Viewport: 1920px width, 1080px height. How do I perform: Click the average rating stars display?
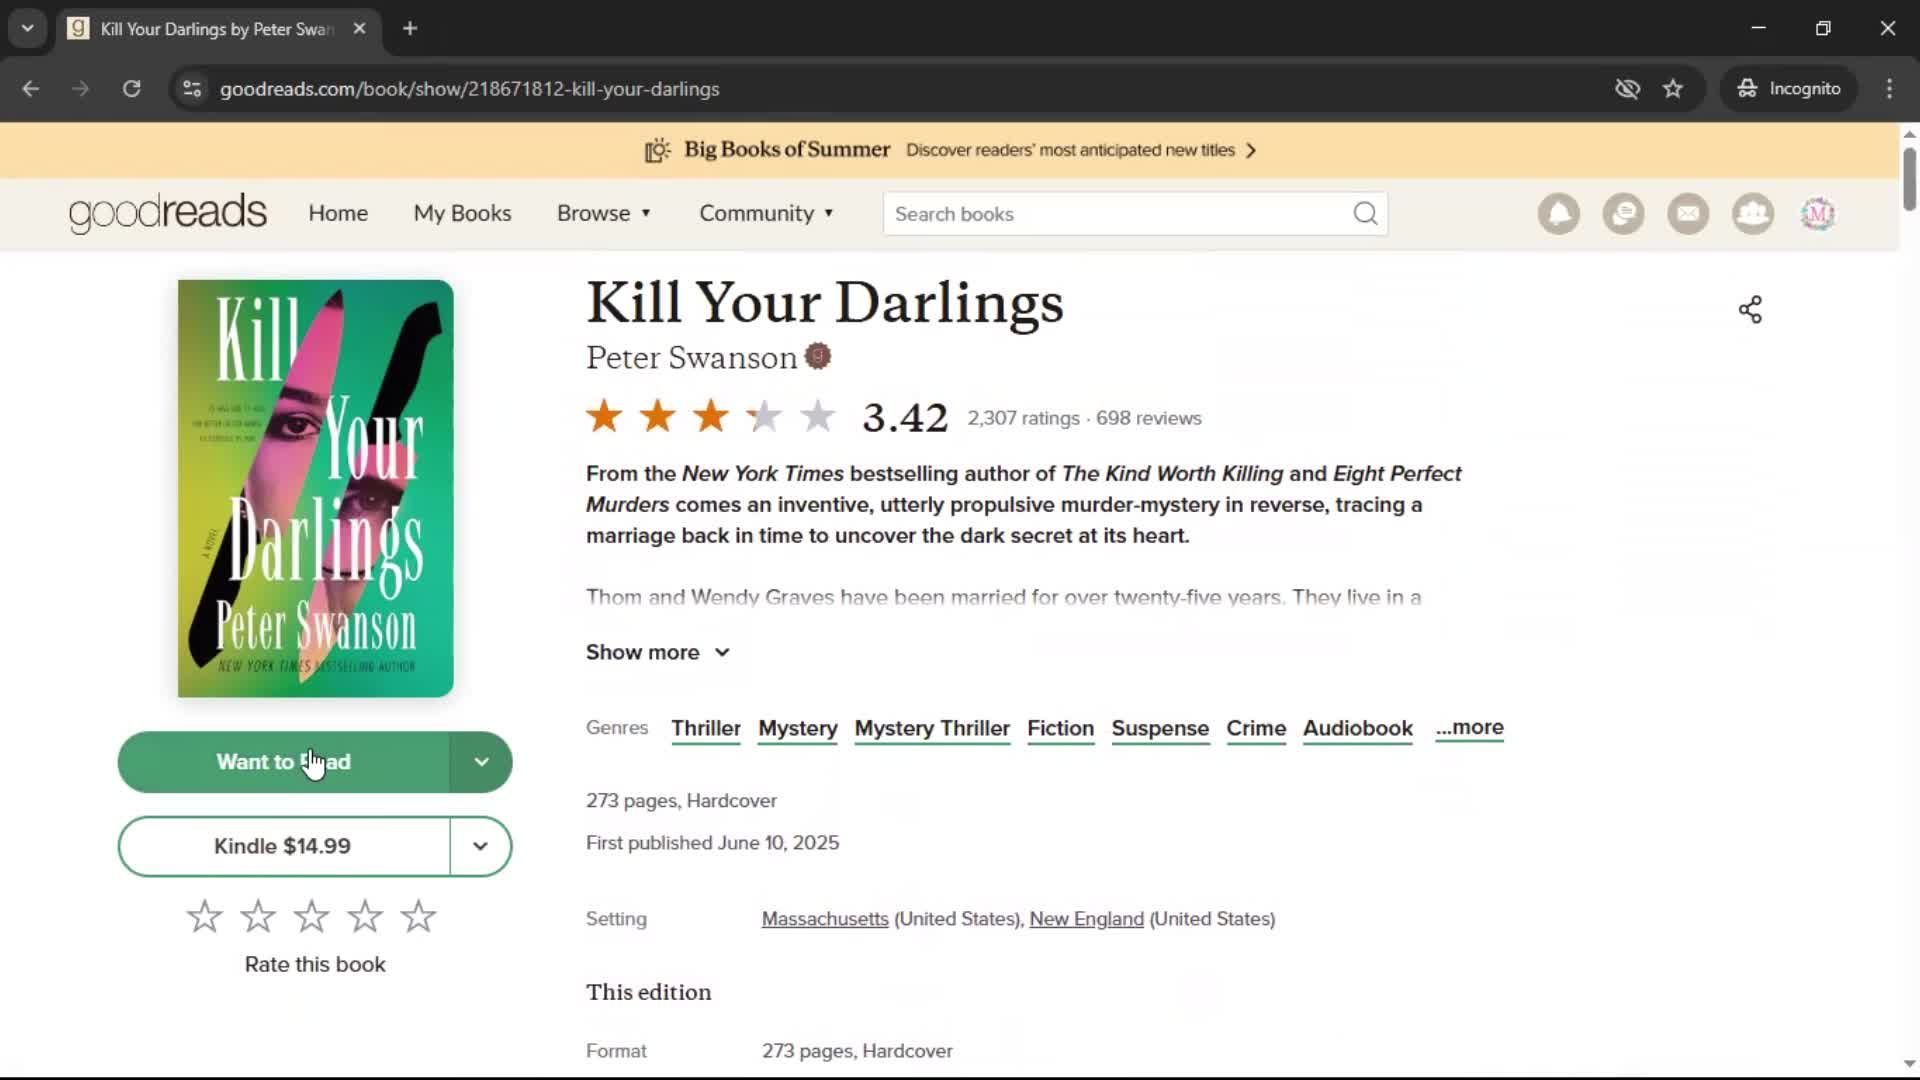(711, 416)
